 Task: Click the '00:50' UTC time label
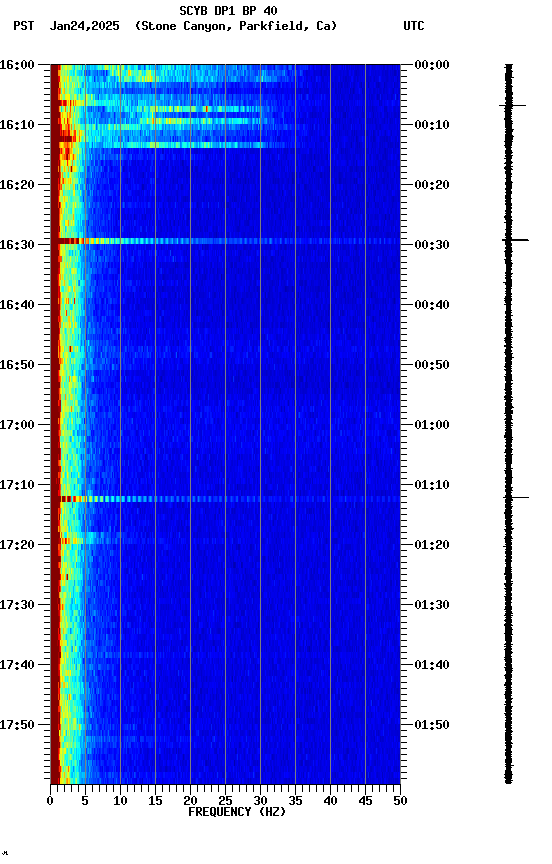[432, 365]
